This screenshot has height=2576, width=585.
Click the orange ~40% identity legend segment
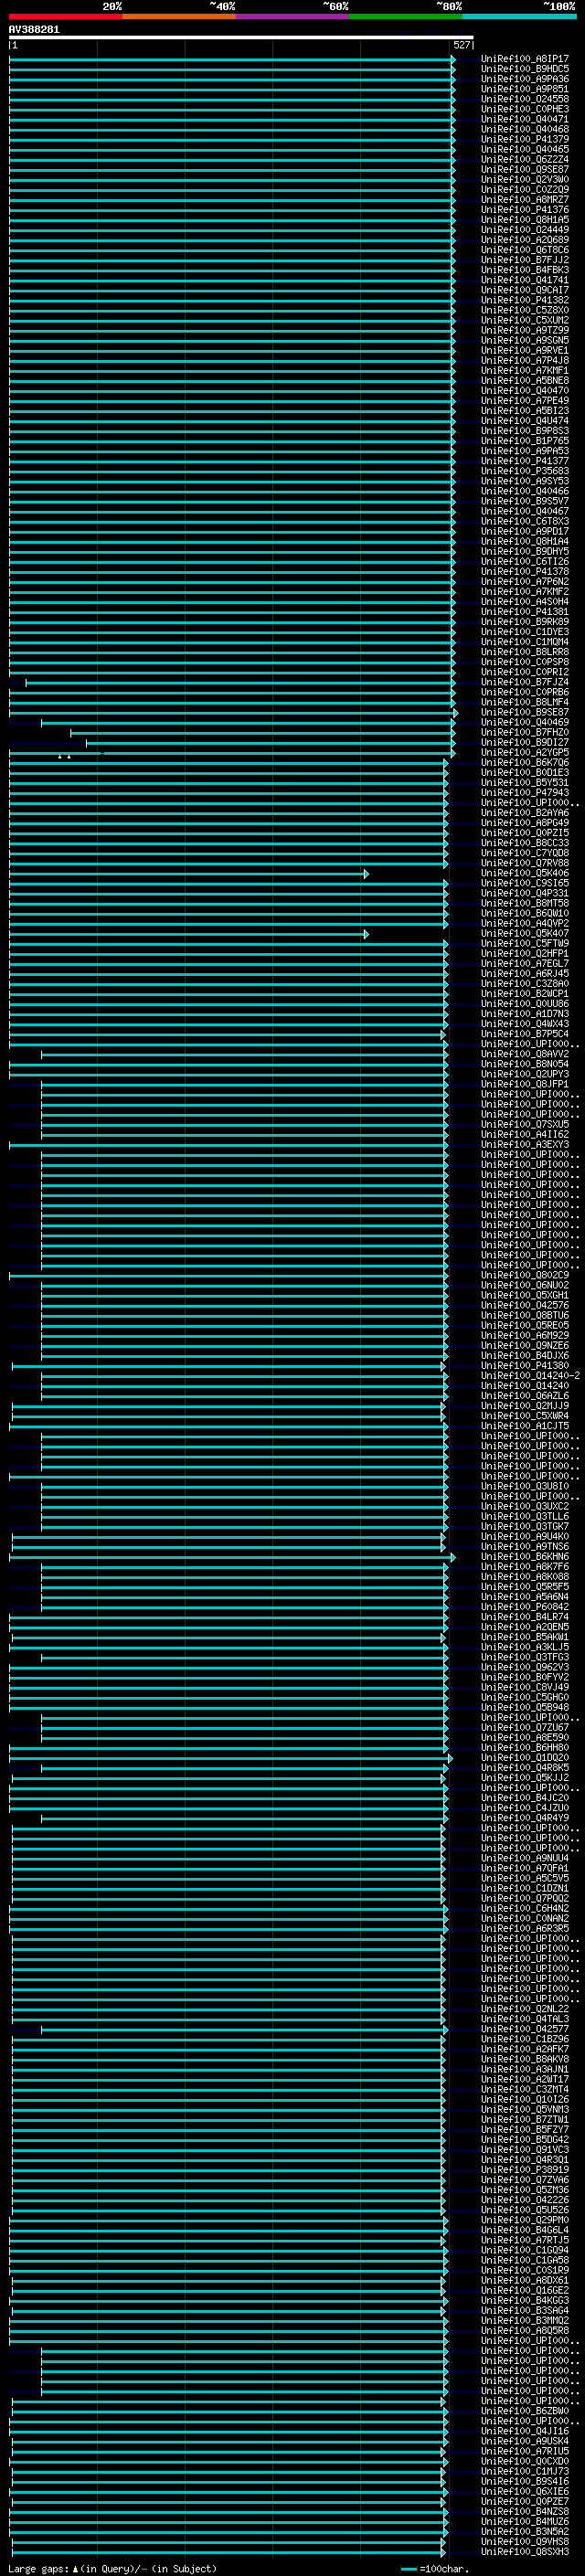179,16
